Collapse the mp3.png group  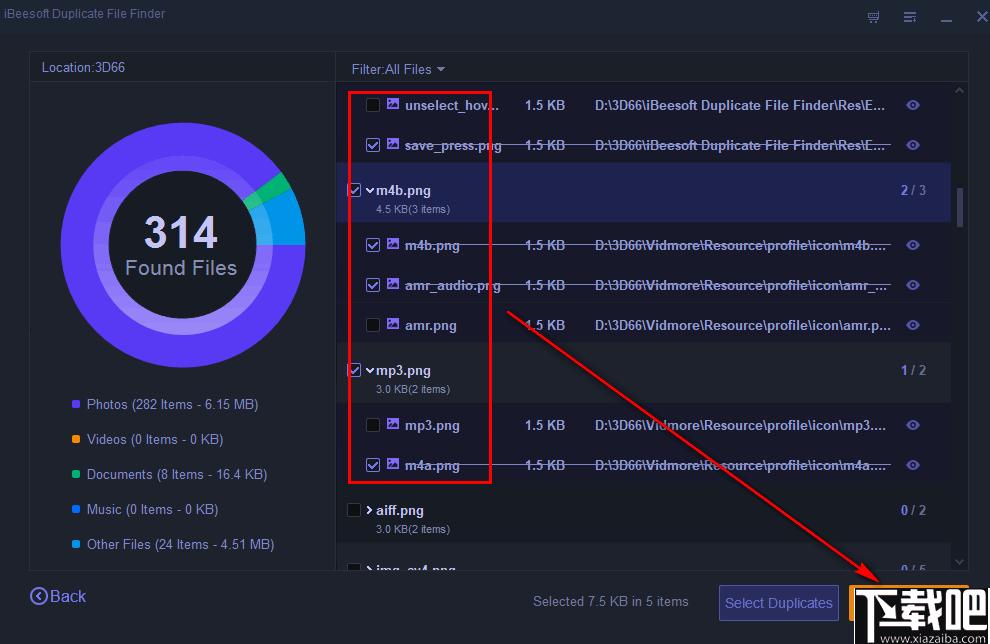(x=370, y=370)
